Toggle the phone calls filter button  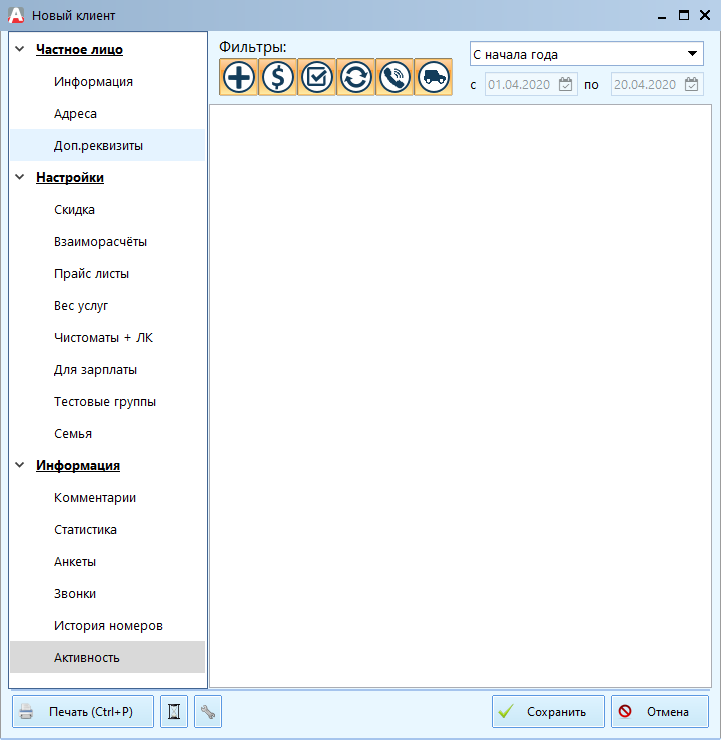coord(394,77)
